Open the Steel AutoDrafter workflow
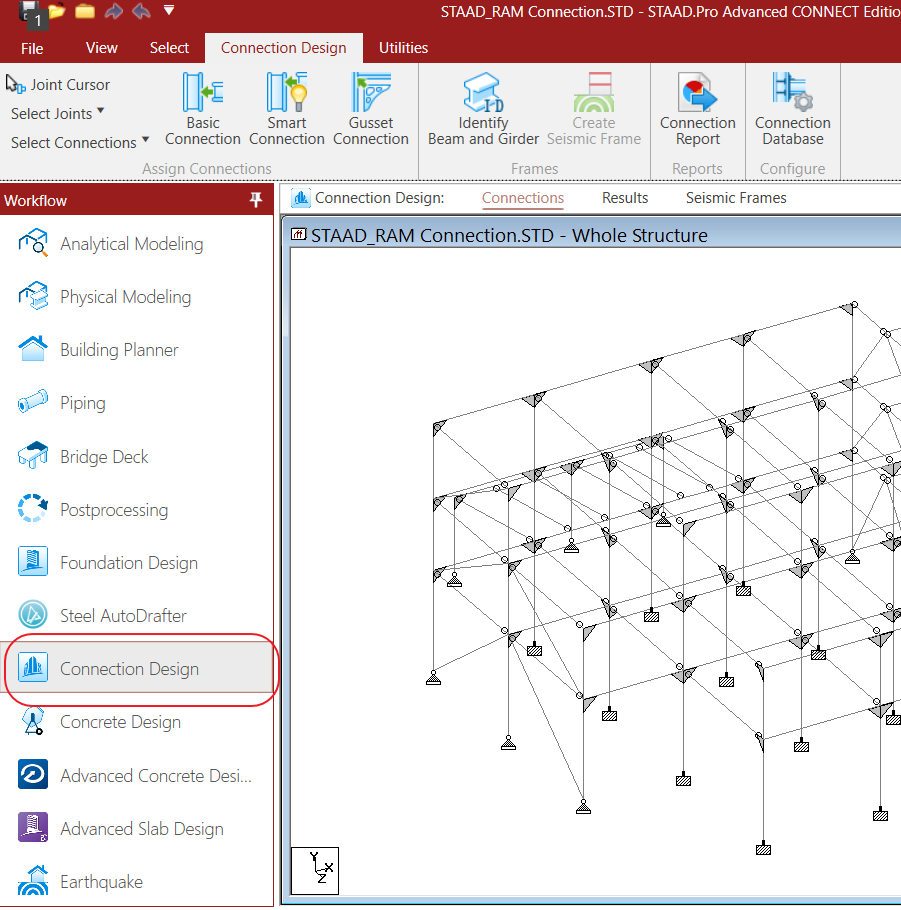This screenshot has height=910, width=901. tap(123, 616)
